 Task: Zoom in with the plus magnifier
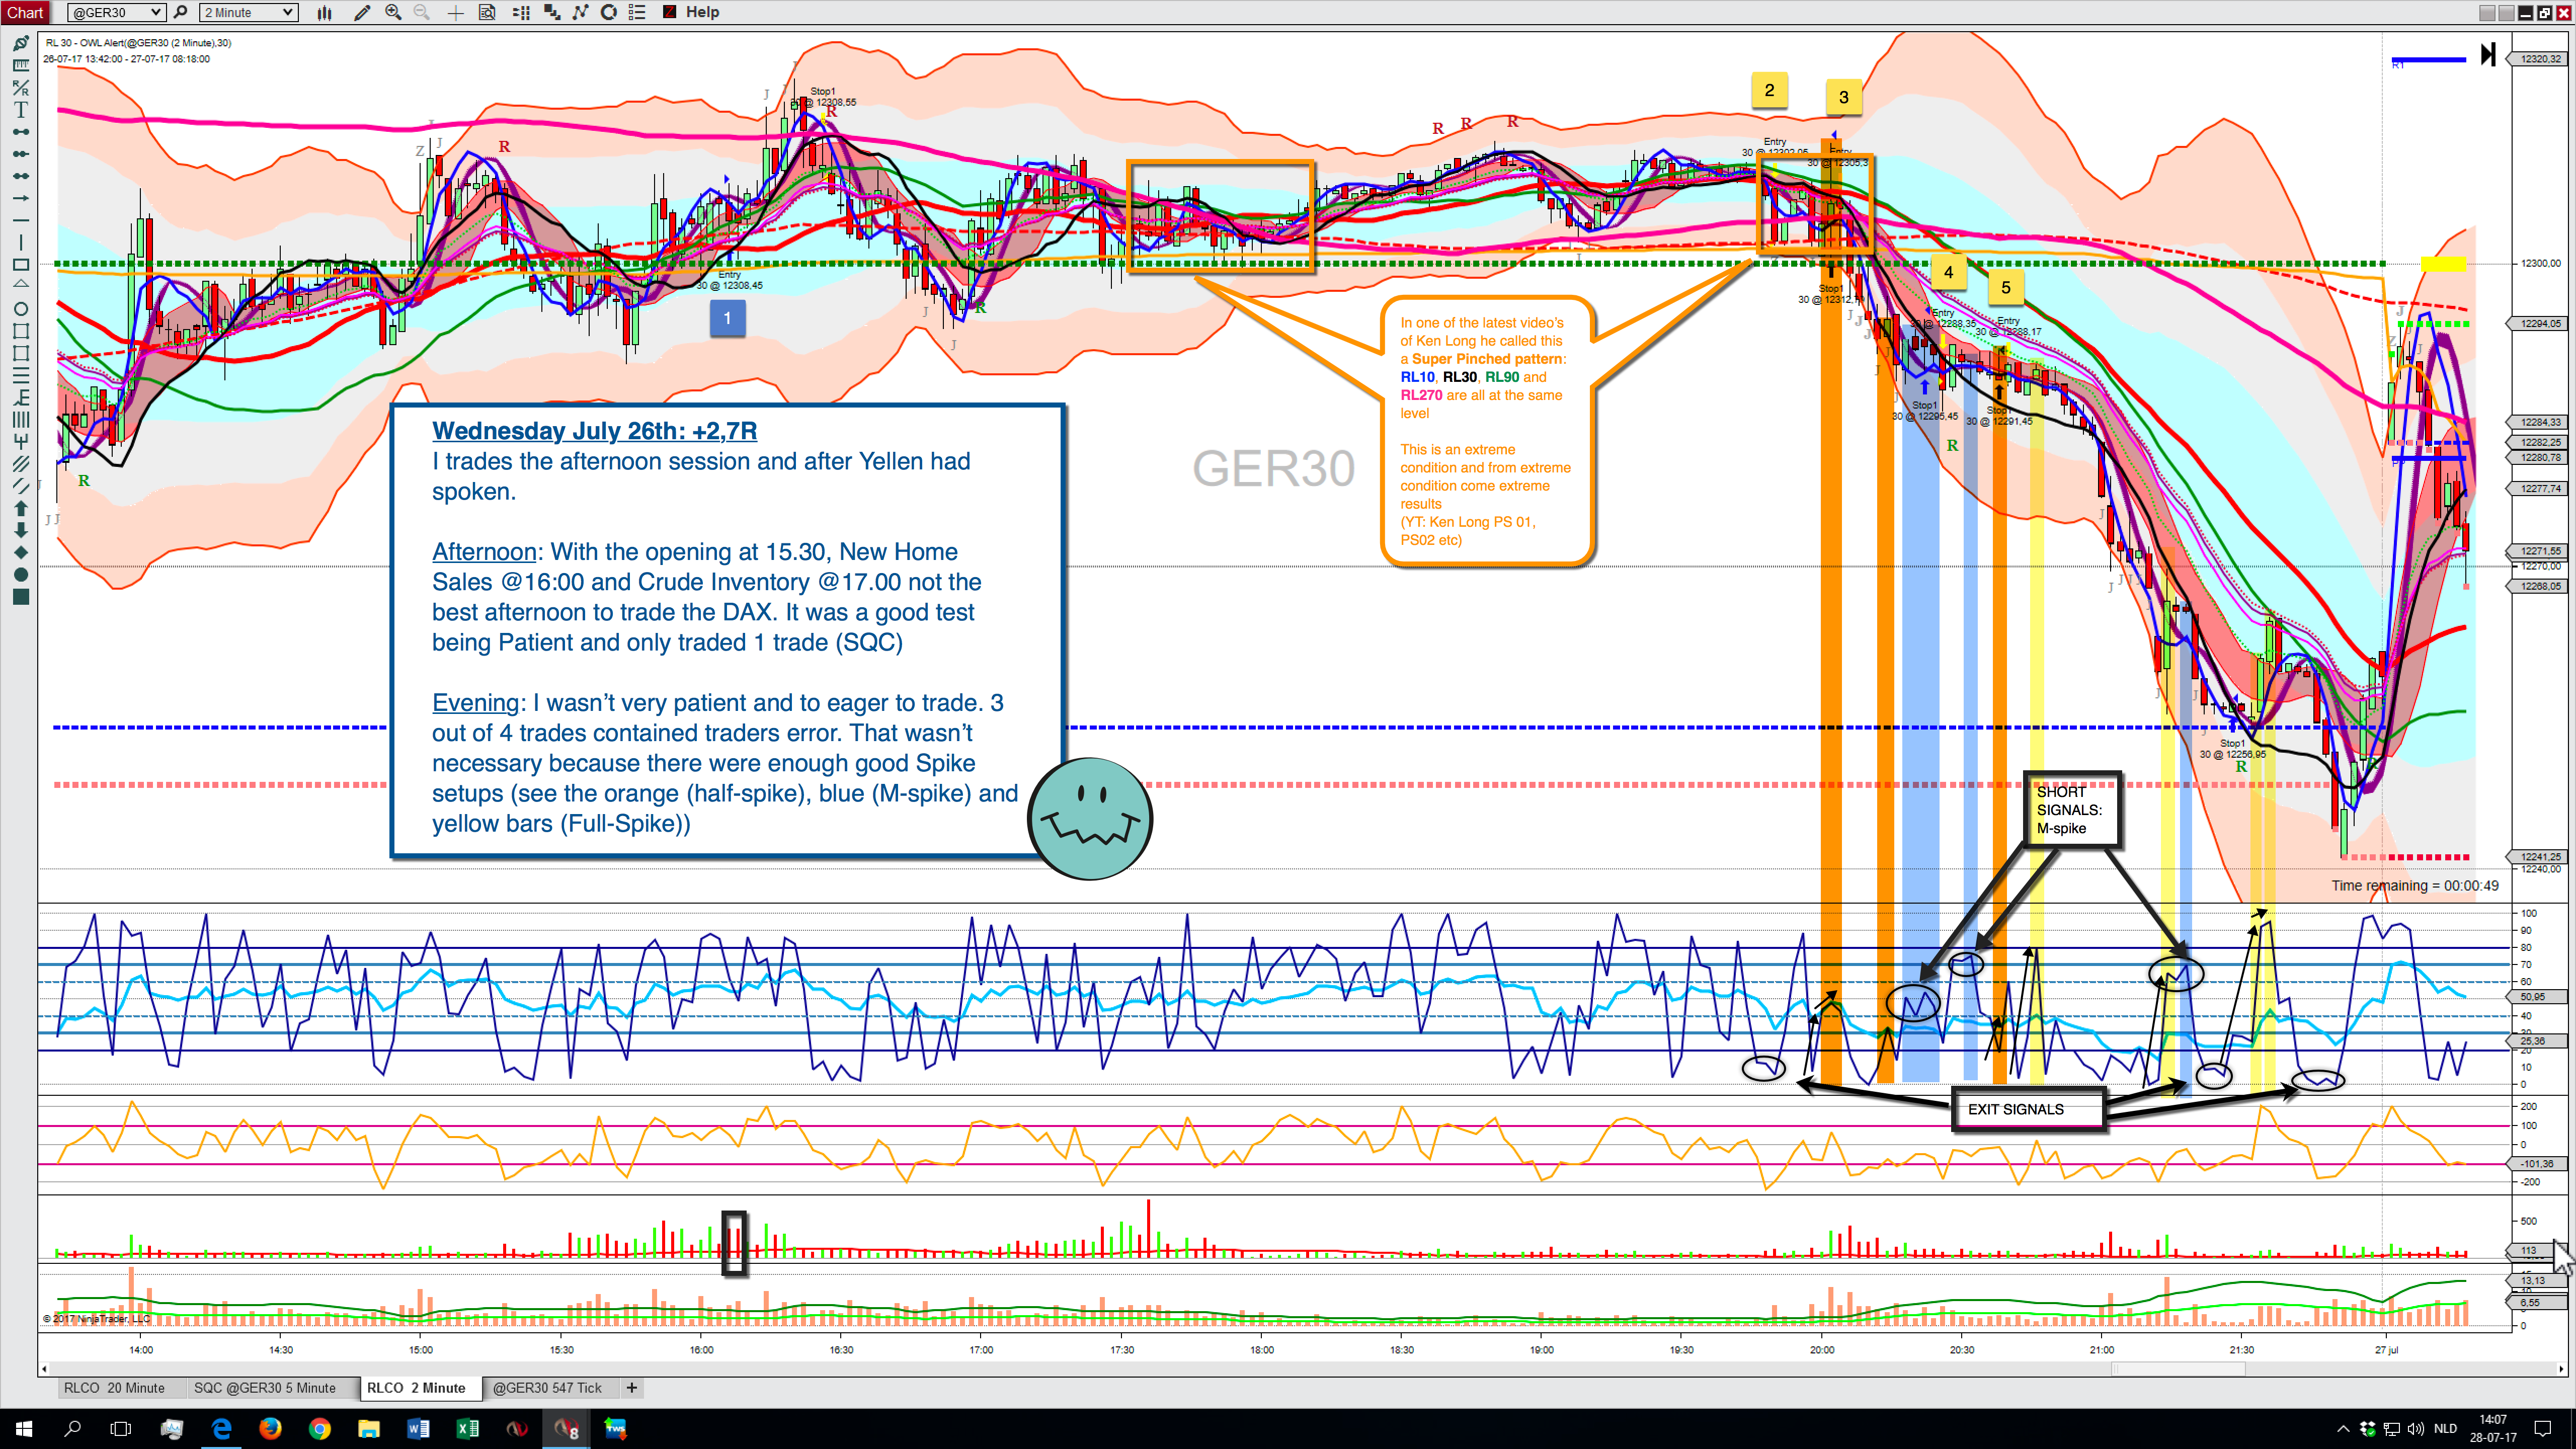[393, 12]
